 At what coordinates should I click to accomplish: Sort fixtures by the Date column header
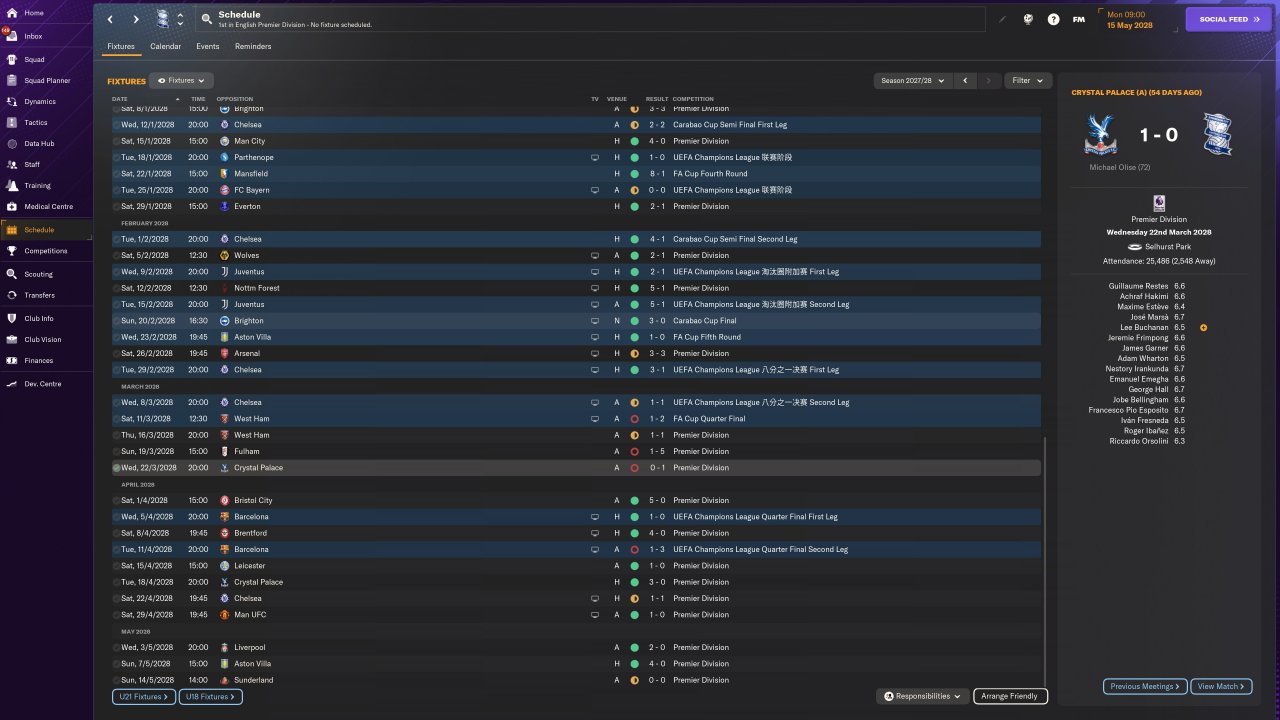pos(120,99)
